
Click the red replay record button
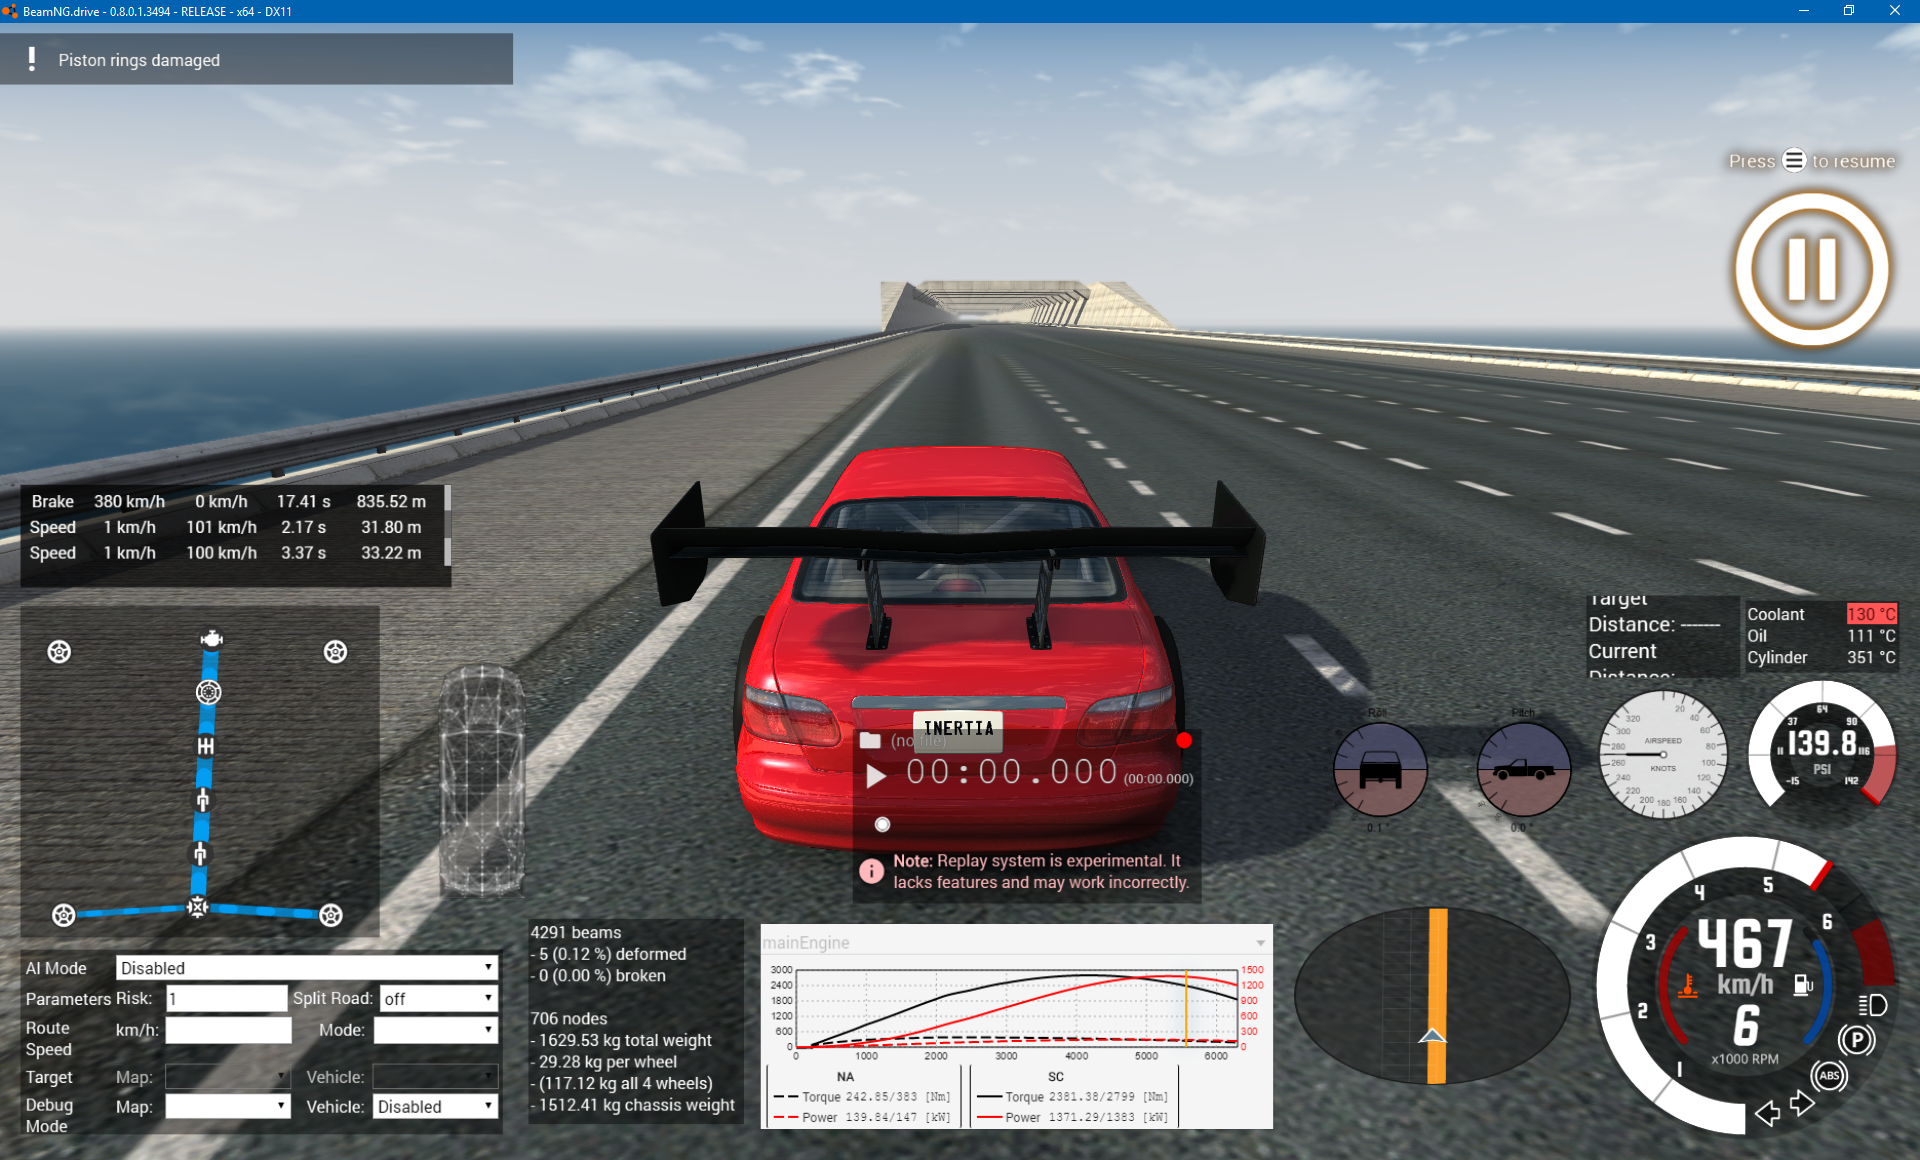pos(1184,741)
